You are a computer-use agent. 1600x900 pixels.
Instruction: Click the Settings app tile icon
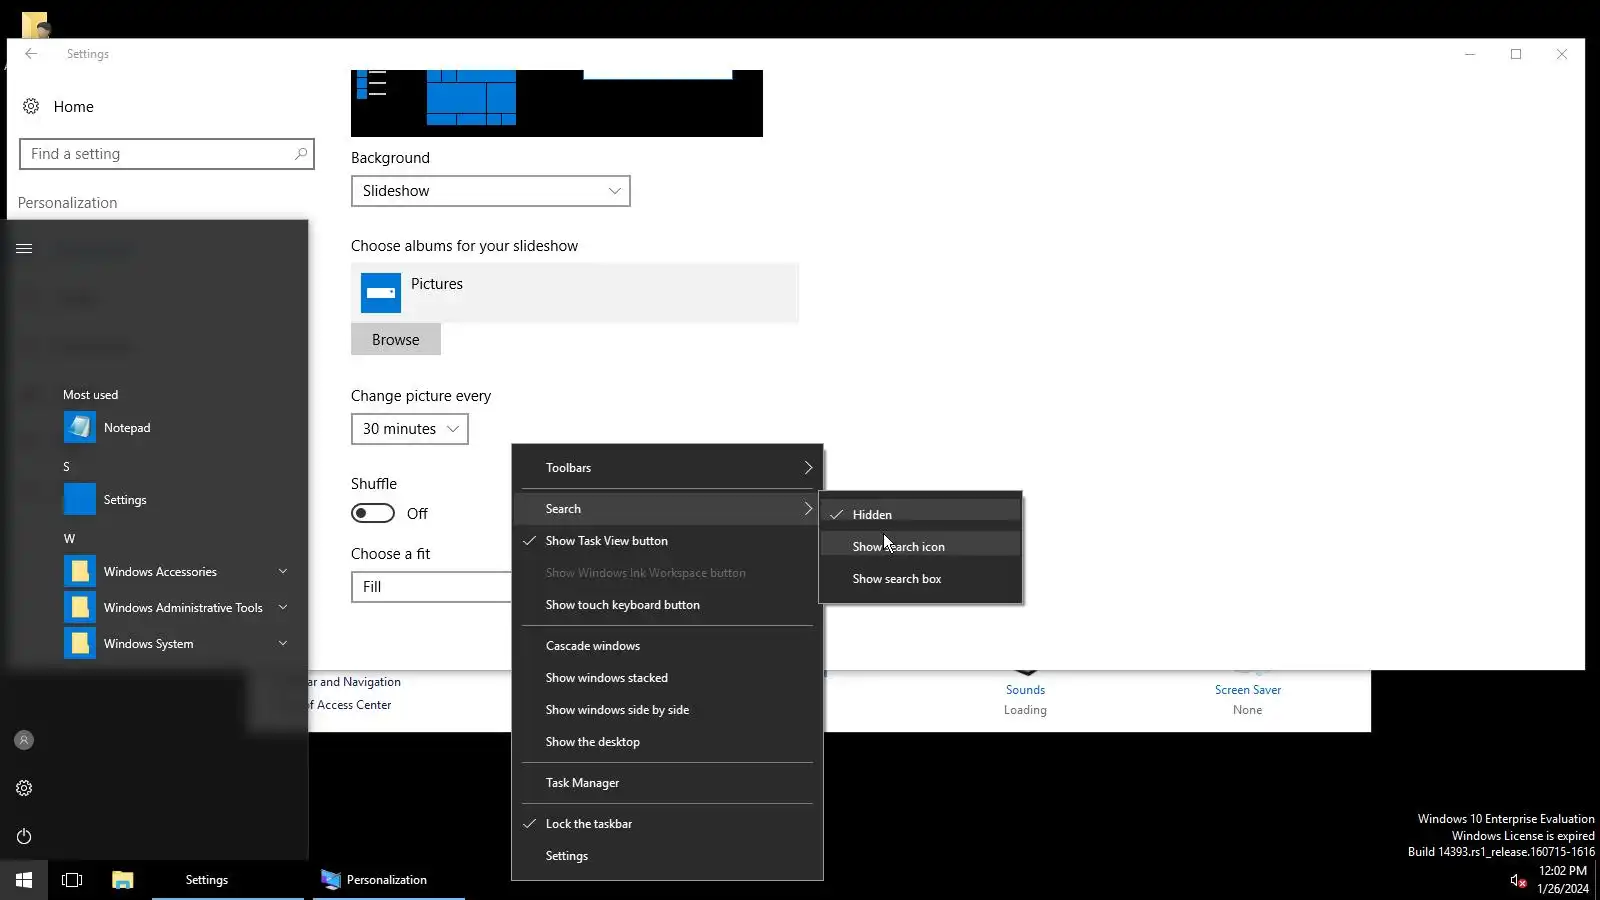pyautogui.click(x=80, y=499)
